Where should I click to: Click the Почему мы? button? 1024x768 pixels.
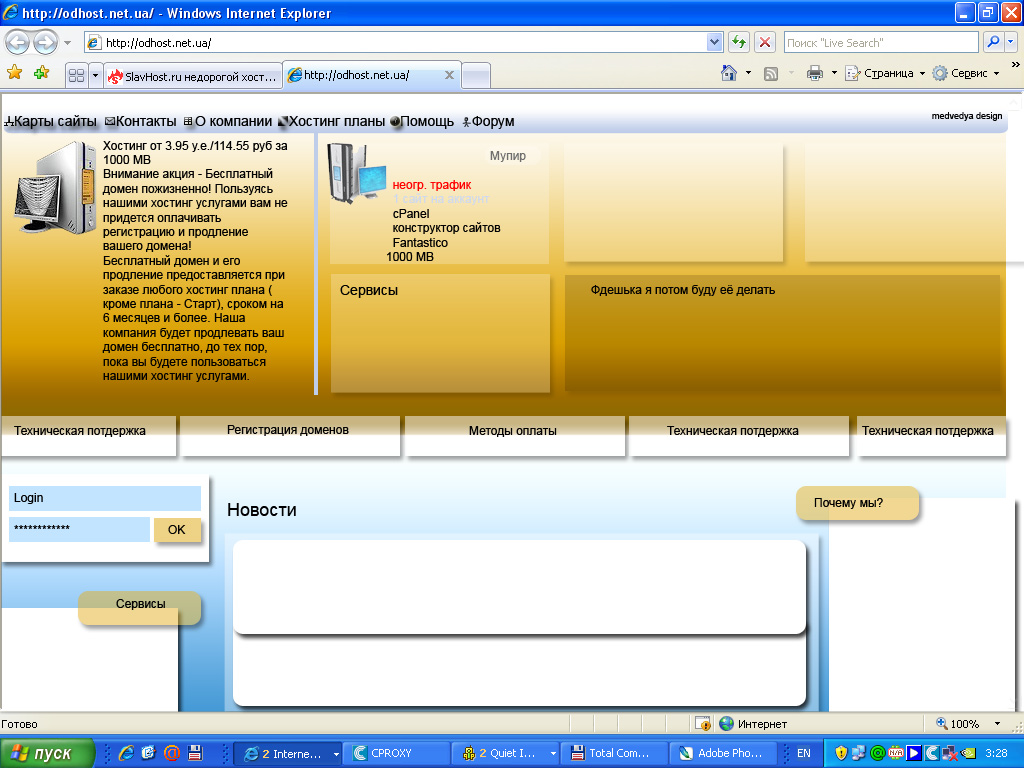(x=857, y=503)
